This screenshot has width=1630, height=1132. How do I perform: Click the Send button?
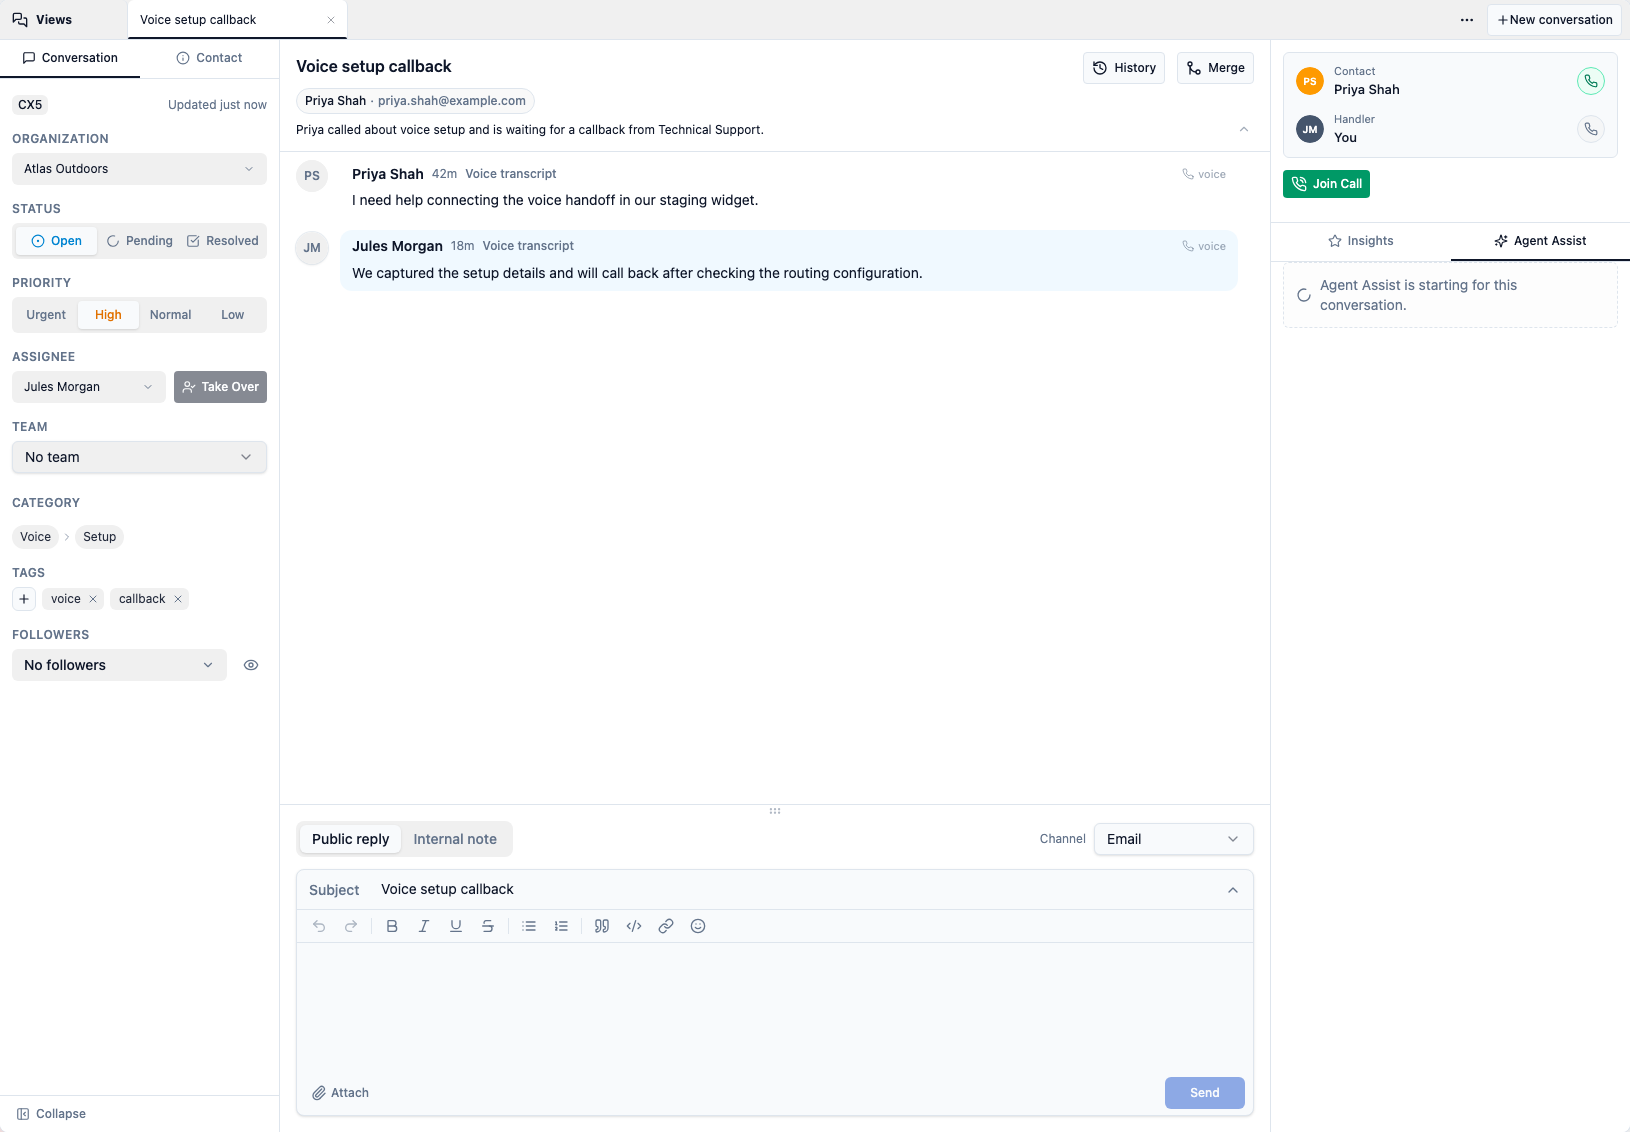tap(1204, 1093)
